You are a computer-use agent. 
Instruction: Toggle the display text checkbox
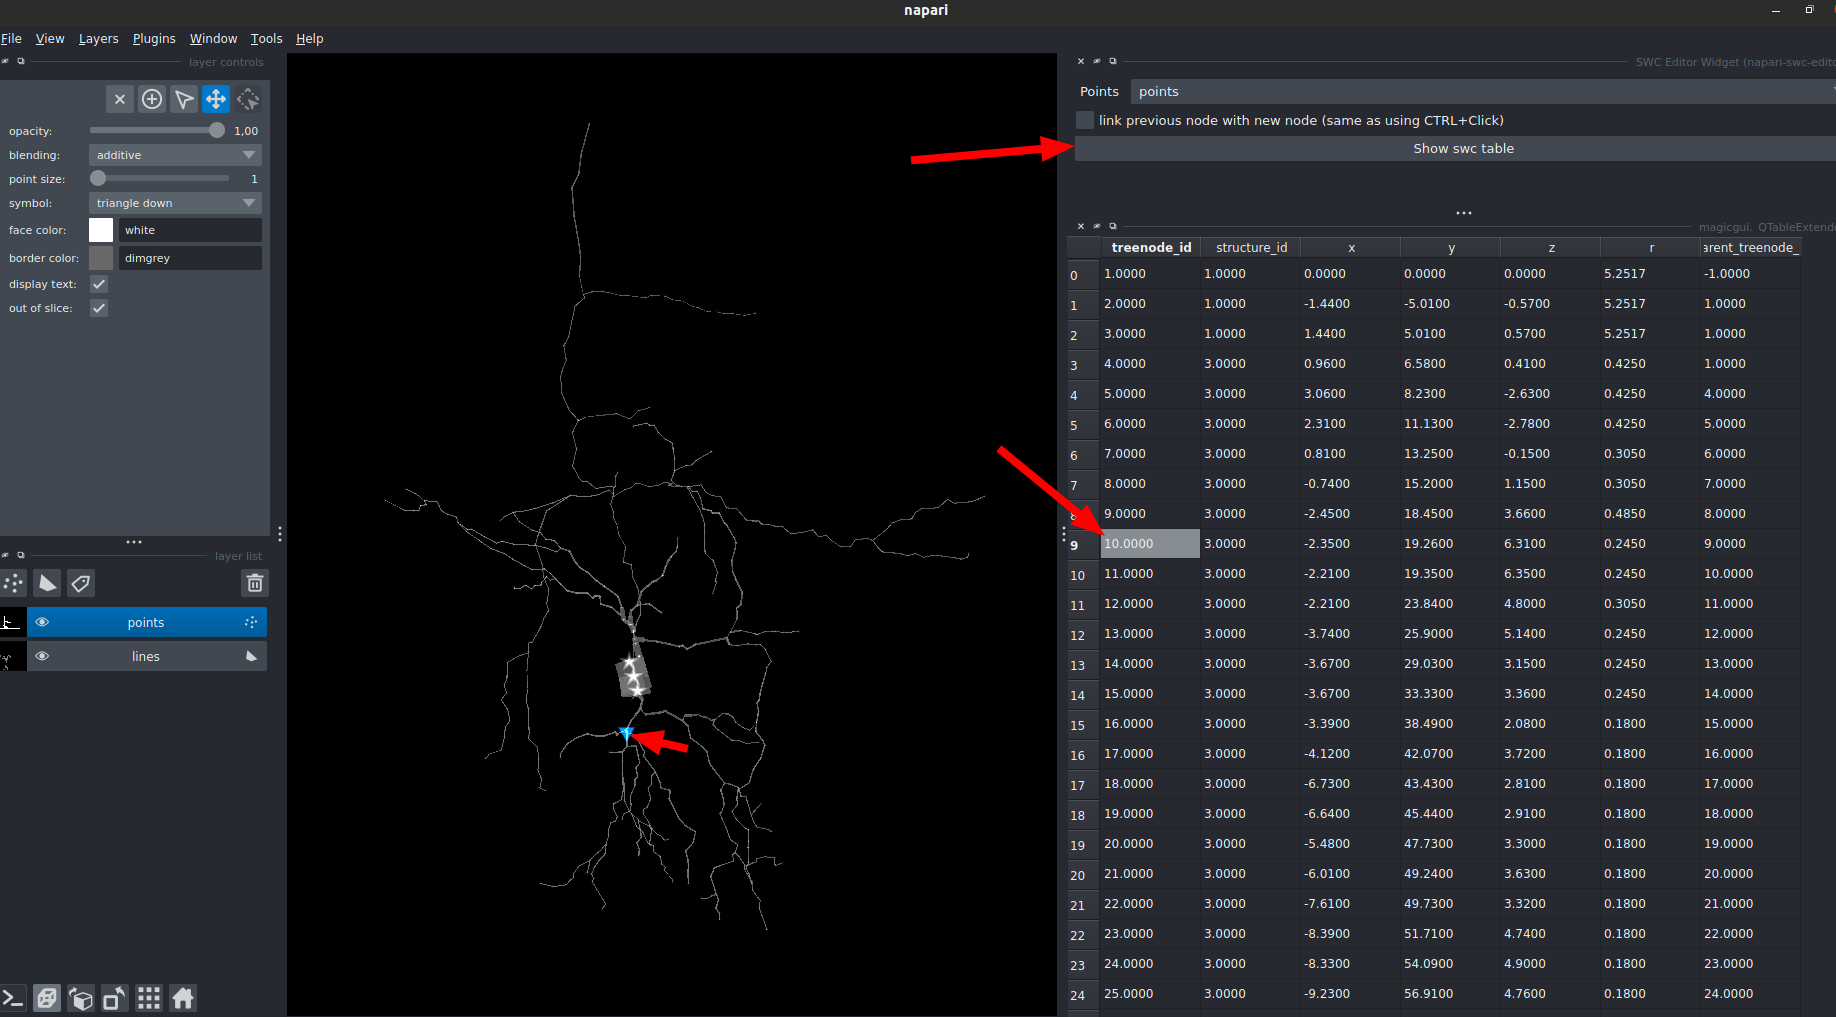coord(99,284)
